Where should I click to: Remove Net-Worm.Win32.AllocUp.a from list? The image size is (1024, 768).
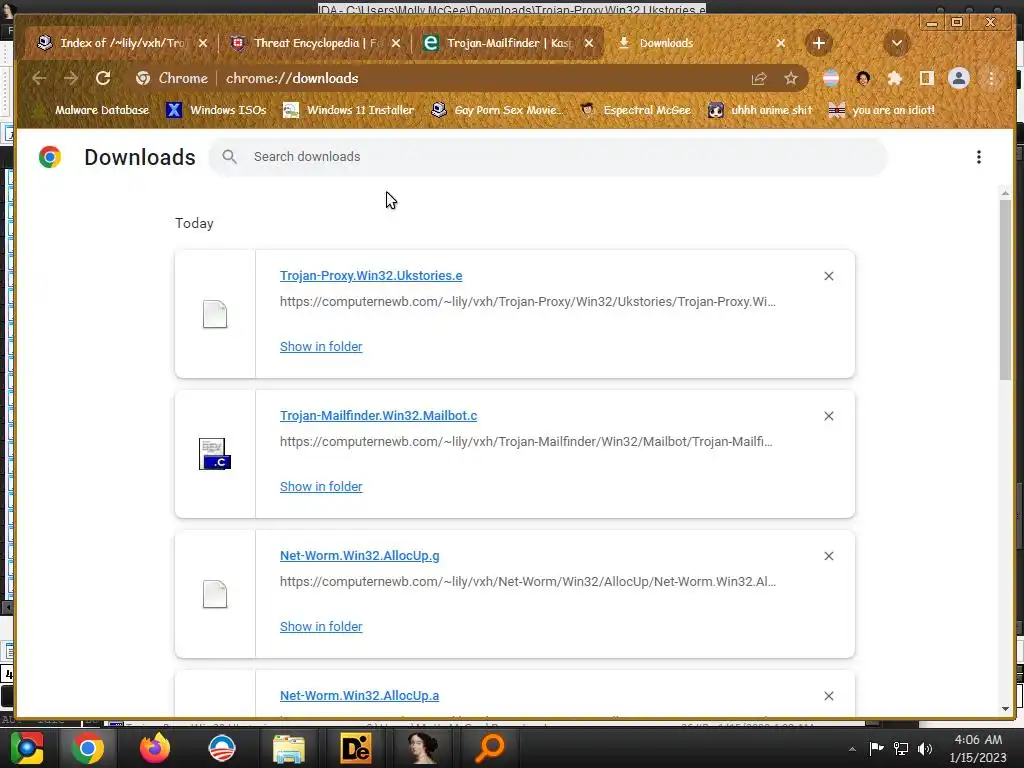[x=829, y=696]
